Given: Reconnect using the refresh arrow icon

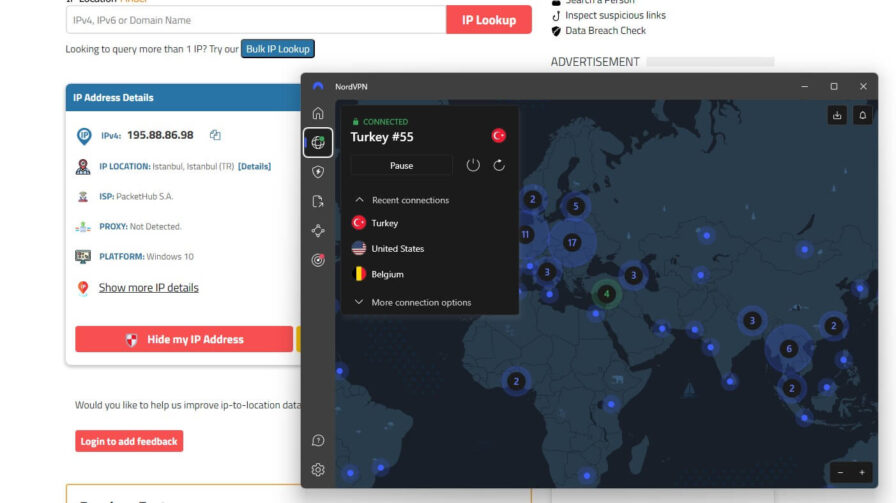Looking at the screenshot, I should pyautogui.click(x=499, y=165).
